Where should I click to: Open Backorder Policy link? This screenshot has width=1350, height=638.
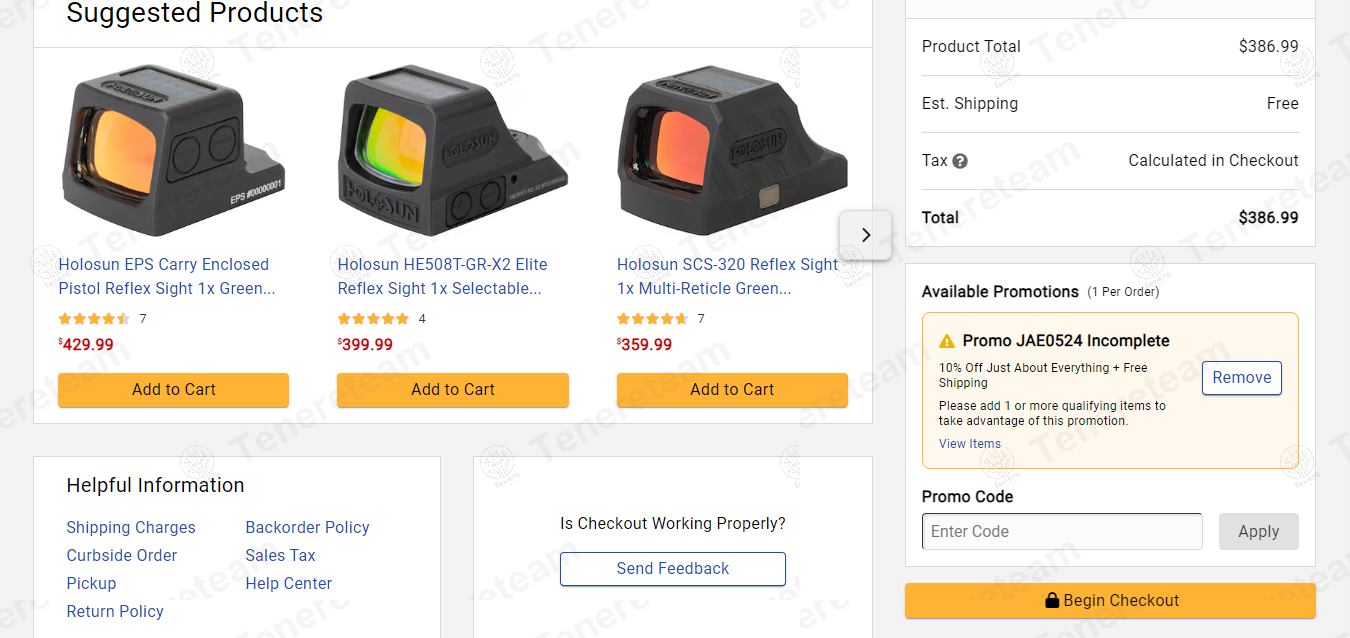[308, 528]
